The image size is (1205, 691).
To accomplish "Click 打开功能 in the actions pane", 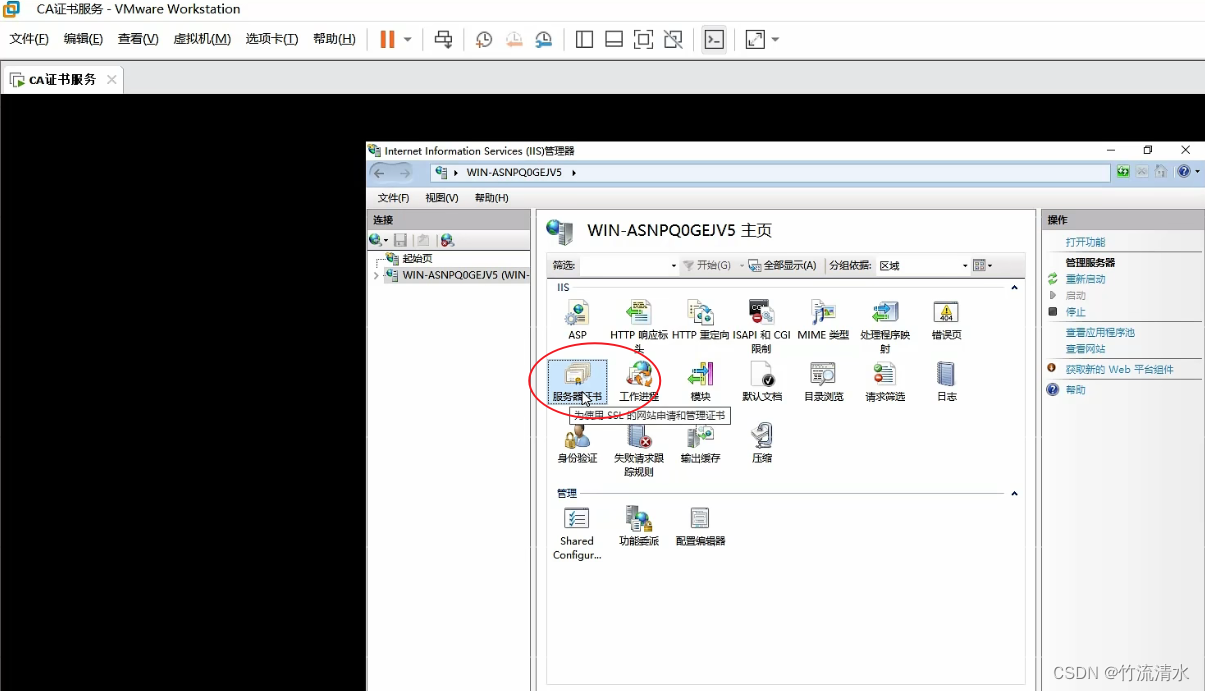I will pyautogui.click(x=1085, y=242).
